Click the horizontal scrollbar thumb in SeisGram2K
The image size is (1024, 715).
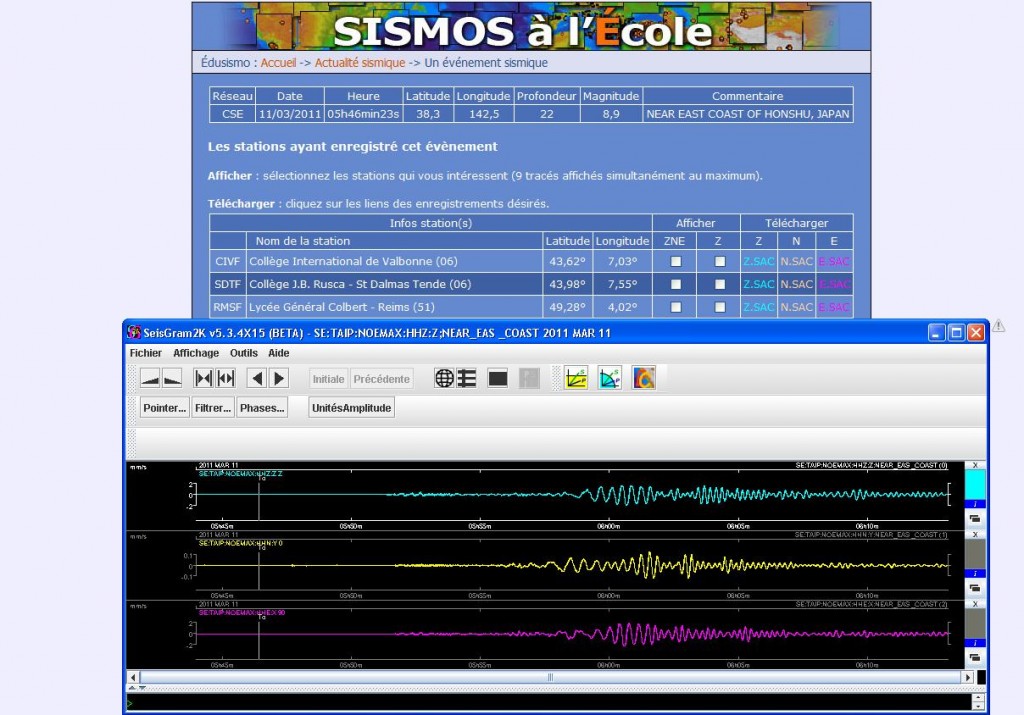pyautogui.click(x=551, y=677)
